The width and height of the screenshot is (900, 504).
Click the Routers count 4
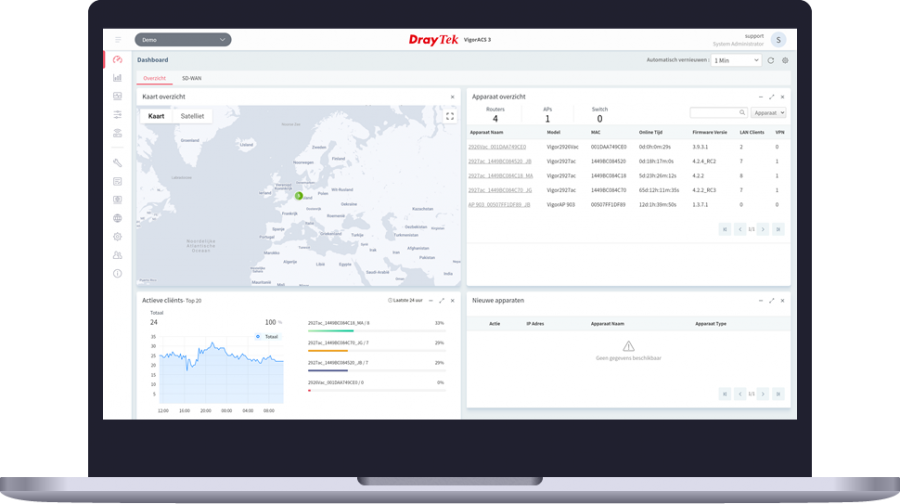(x=495, y=119)
